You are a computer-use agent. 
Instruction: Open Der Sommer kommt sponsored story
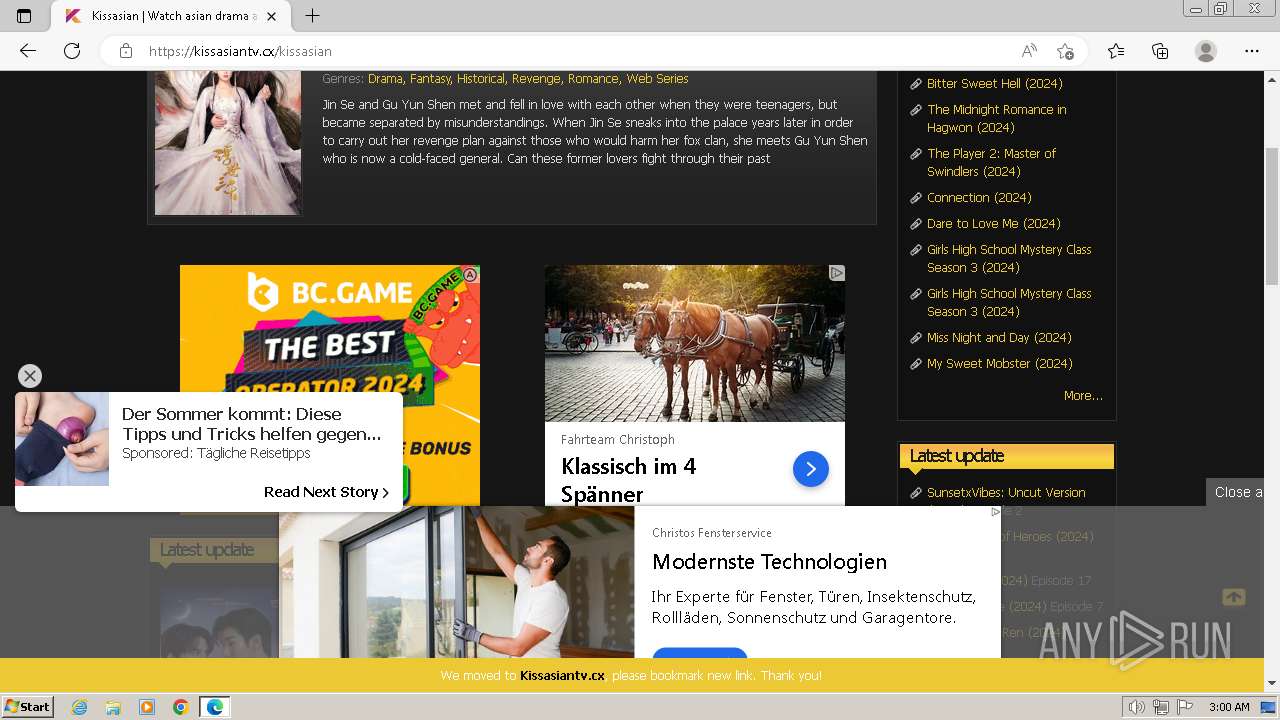click(x=251, y=424)
